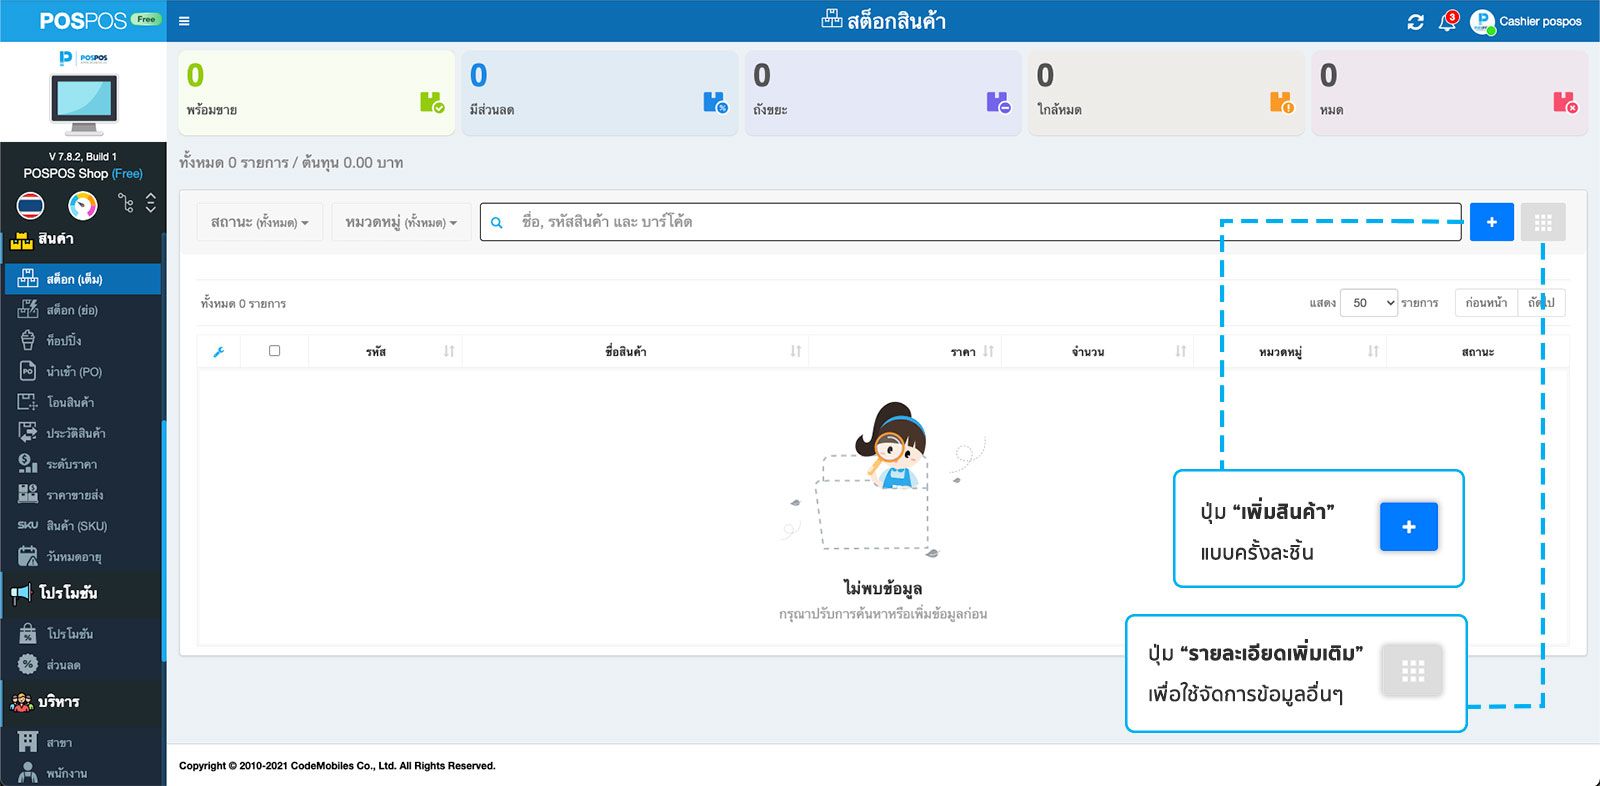The image size is (1600, 786).
Task: Open the colorful dashboard gauge icon
Action: [82, 205]
